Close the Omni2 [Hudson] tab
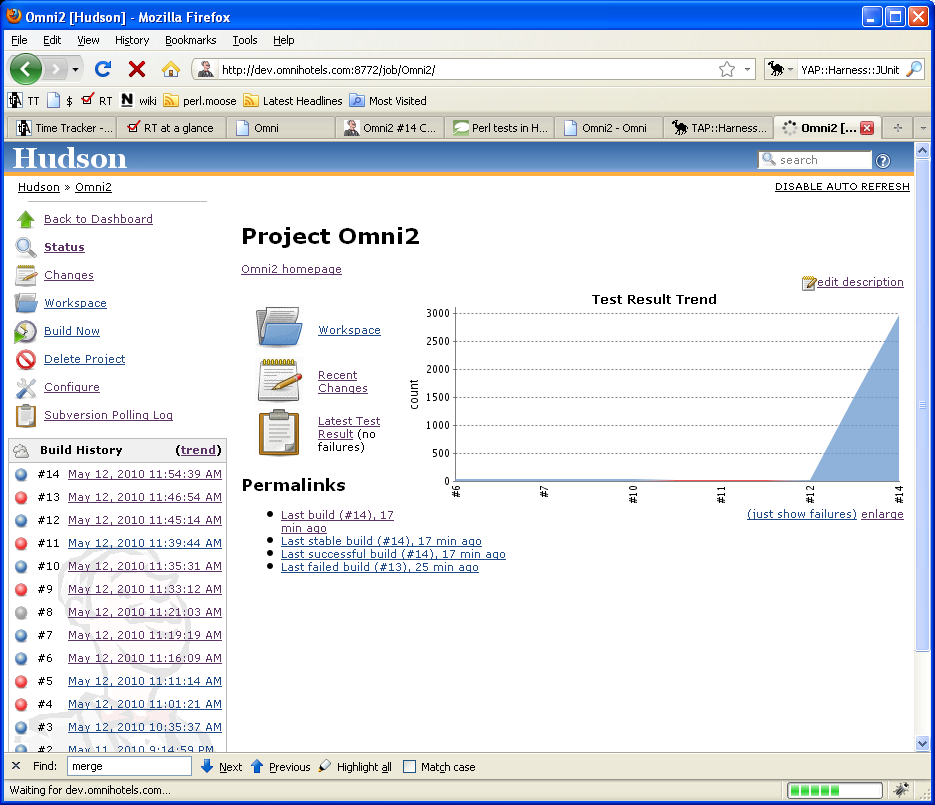 [x=868, y=128]
